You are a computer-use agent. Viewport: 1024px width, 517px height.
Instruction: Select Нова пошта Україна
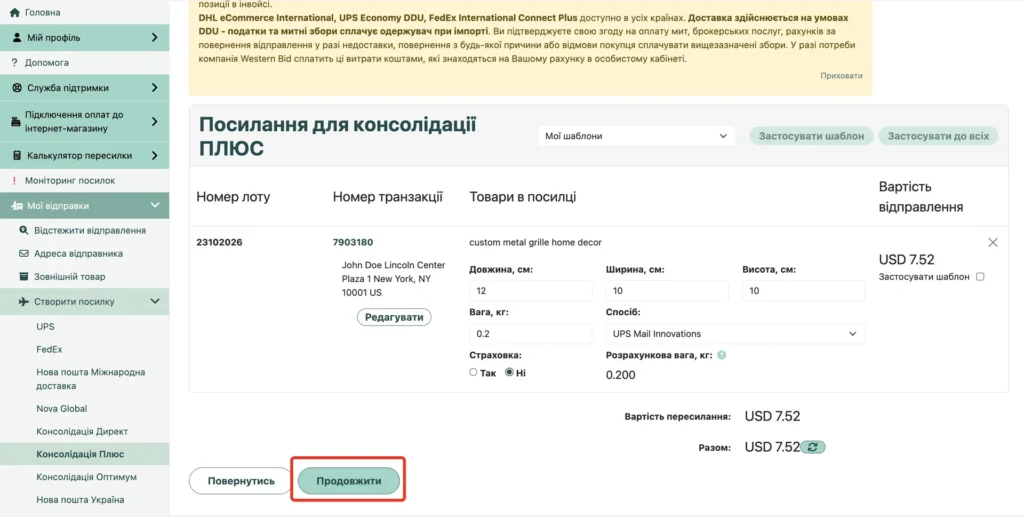click(80, 500)
